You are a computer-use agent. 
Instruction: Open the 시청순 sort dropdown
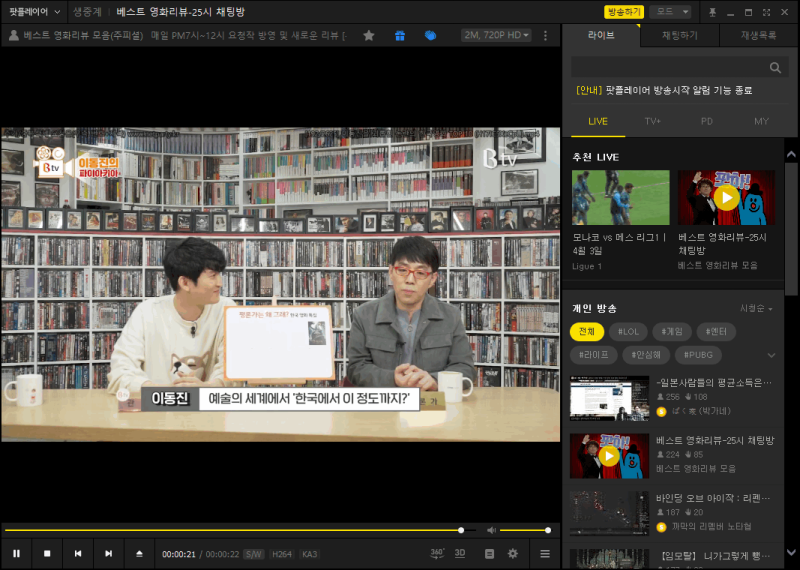[756, 308]
